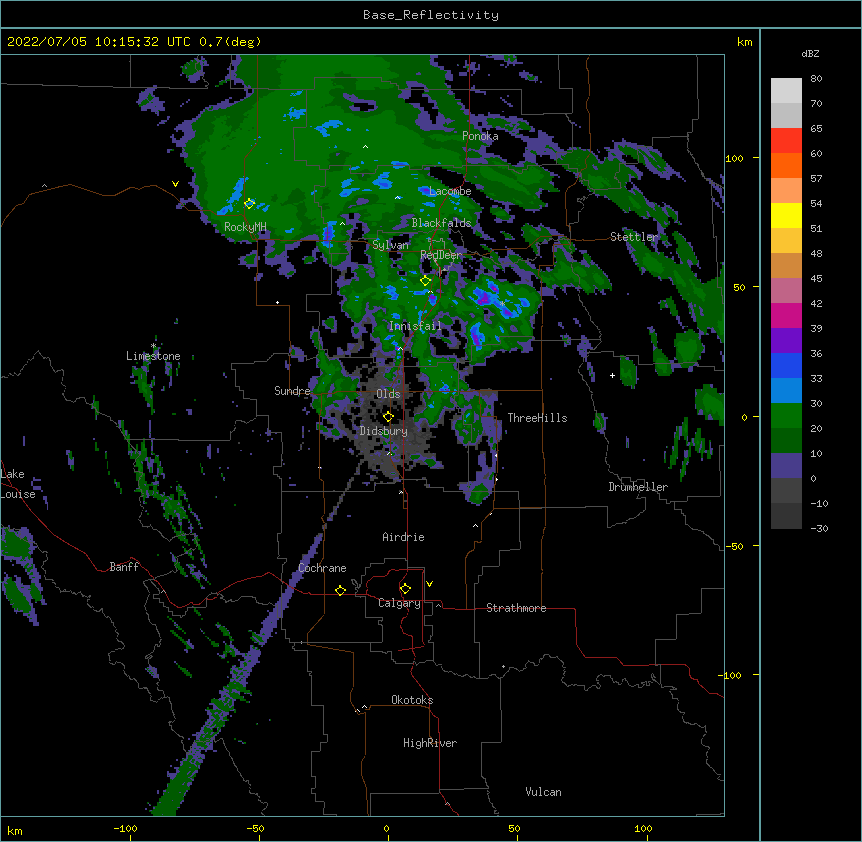
Task: Click the dBZ legend heading
Action: click(x=810, y=53)
